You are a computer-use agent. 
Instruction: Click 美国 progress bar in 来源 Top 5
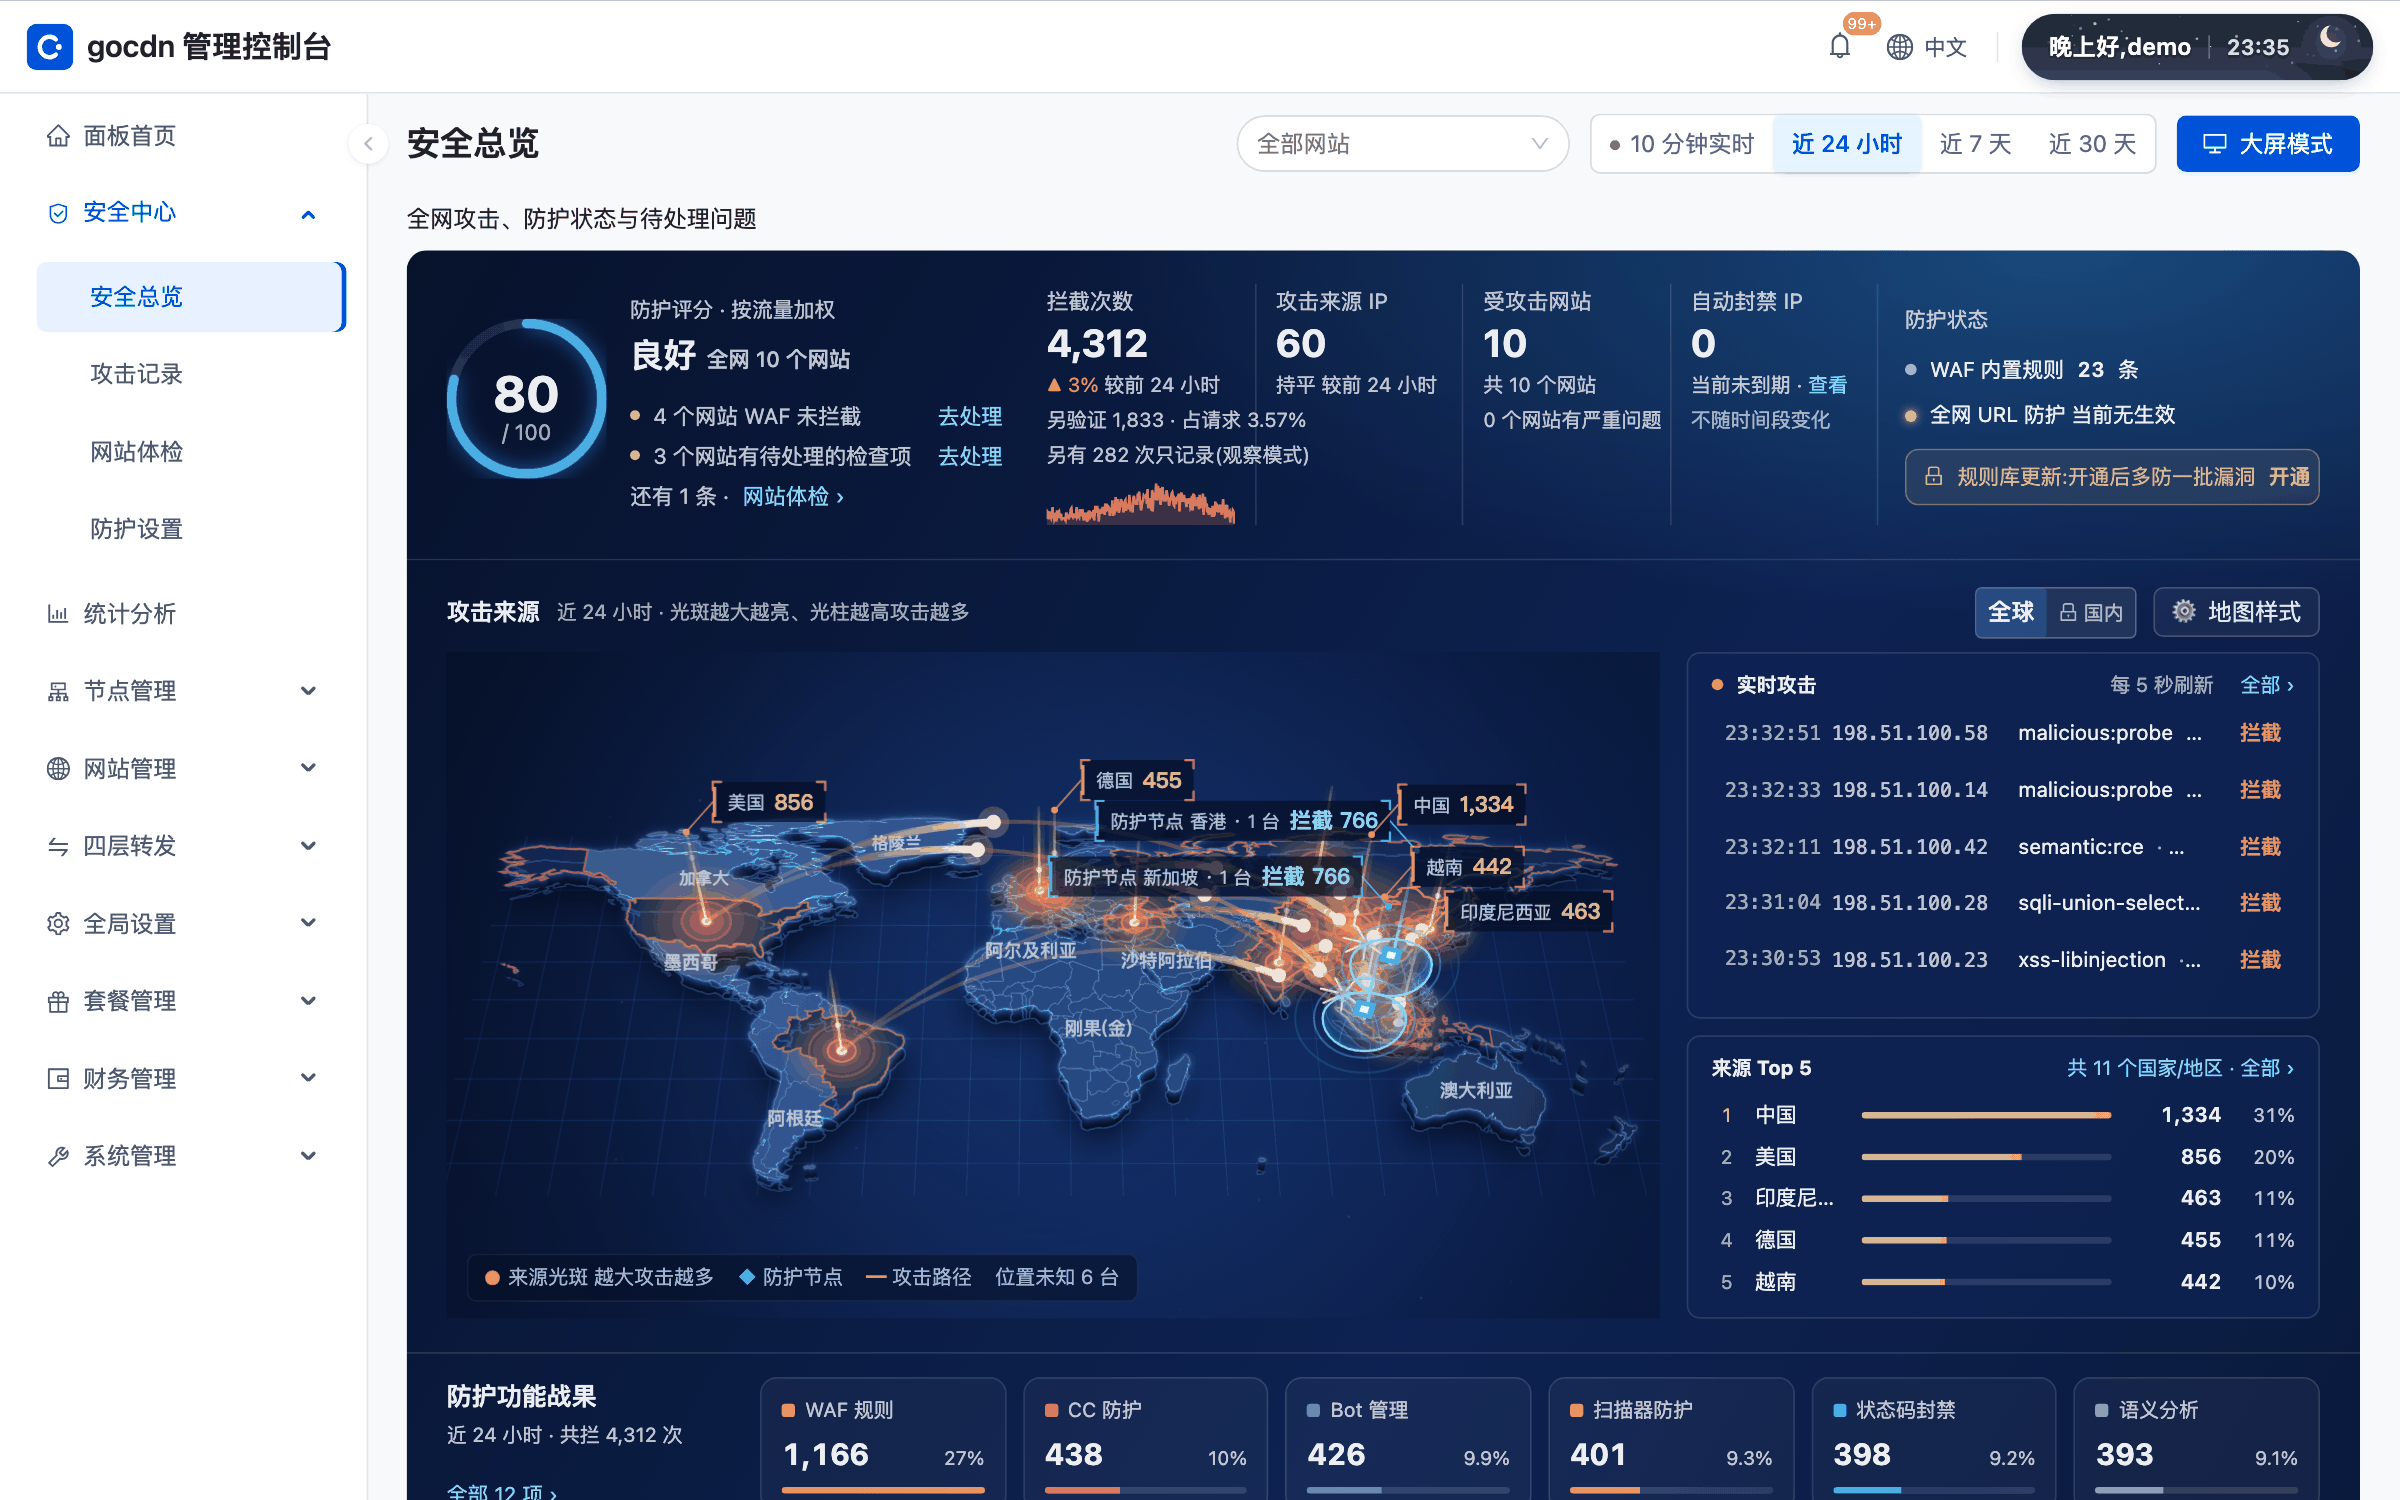click(x=1986, y=1157)
